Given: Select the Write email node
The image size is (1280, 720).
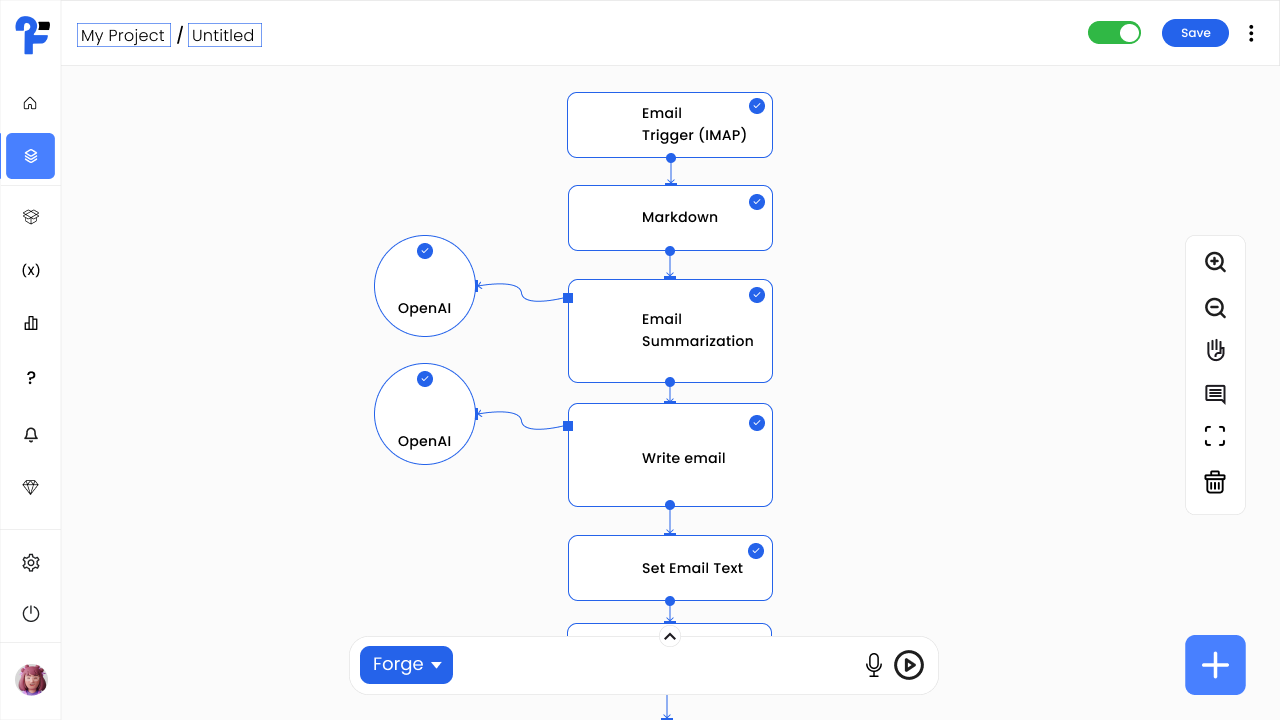Looking at the screenshot, I should click(670, 455).
